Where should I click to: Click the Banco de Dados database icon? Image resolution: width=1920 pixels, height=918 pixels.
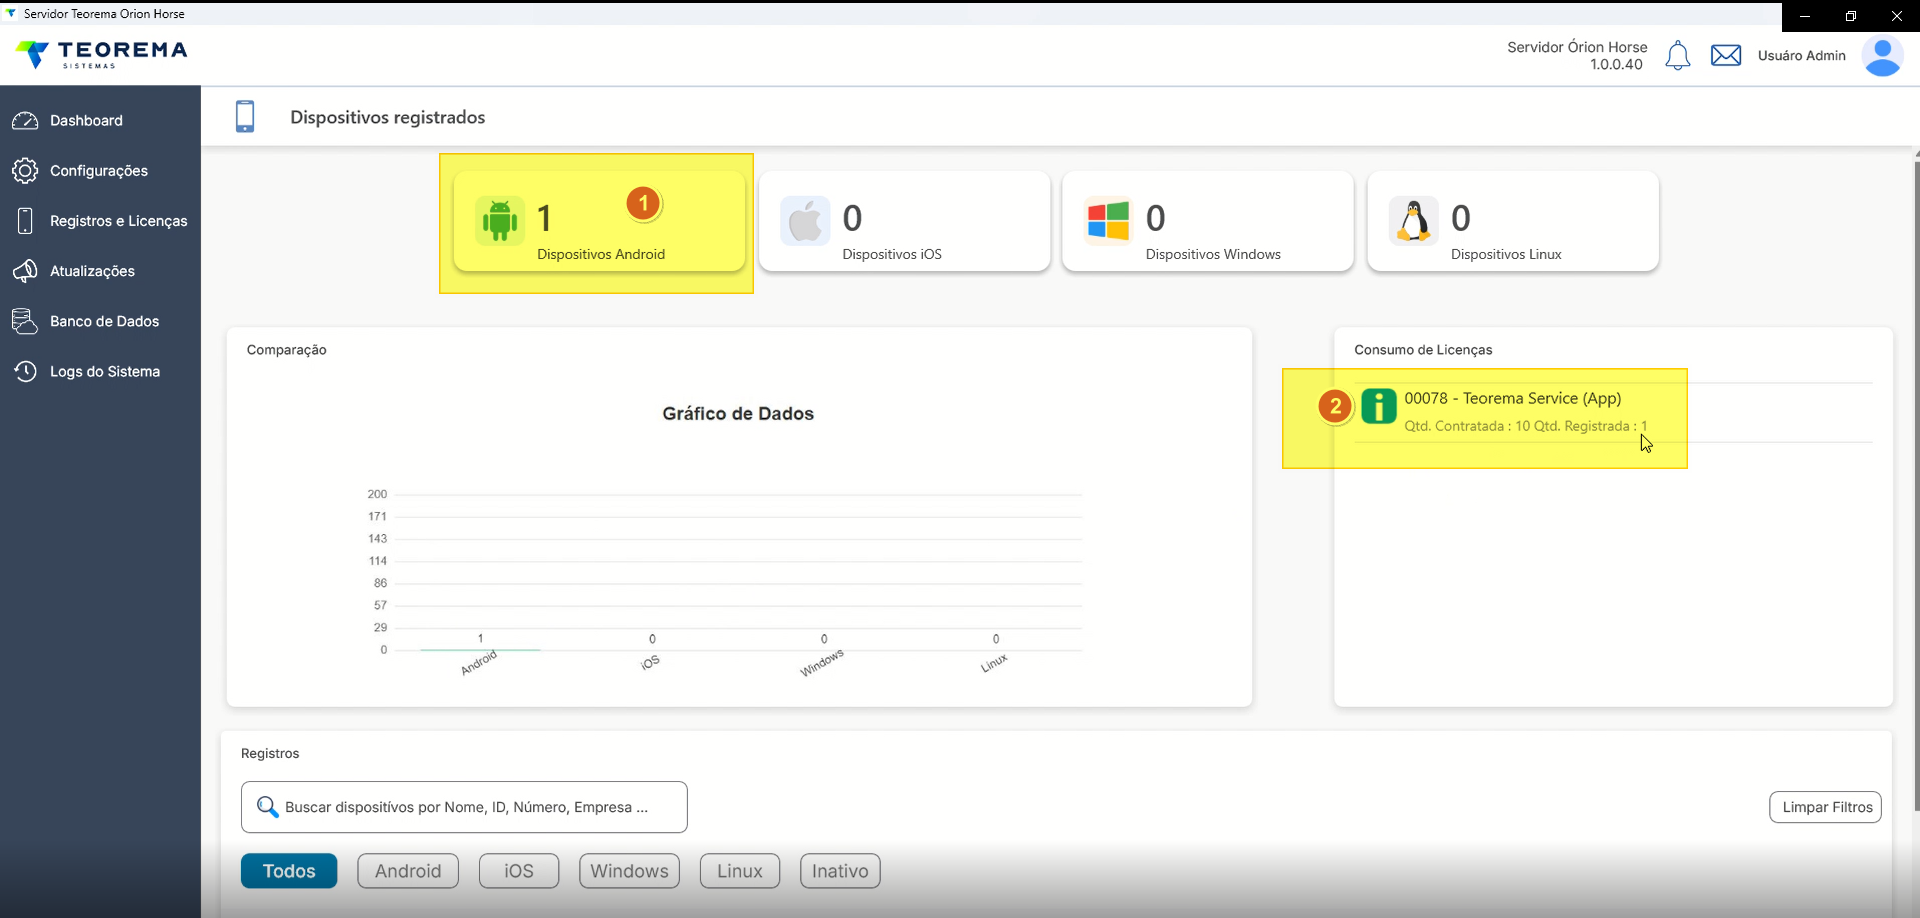pos(25,321)
